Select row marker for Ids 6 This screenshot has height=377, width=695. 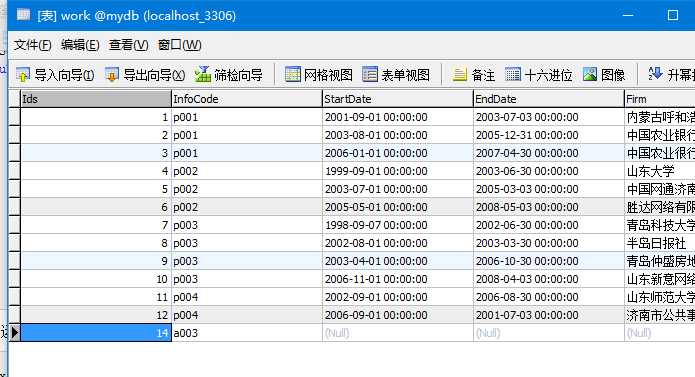[14, 207]
